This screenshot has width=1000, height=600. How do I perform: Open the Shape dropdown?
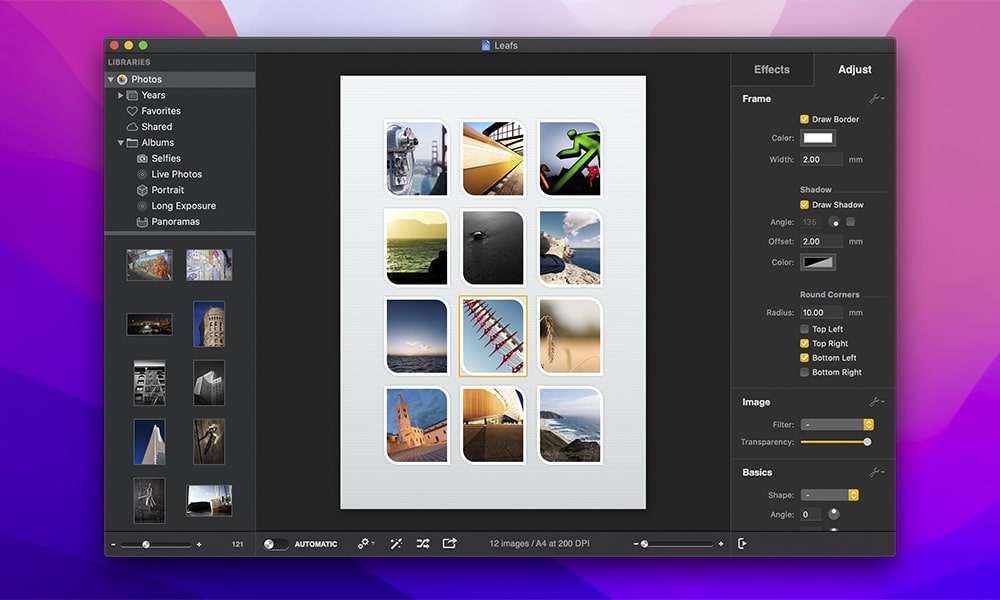[829, 495]
